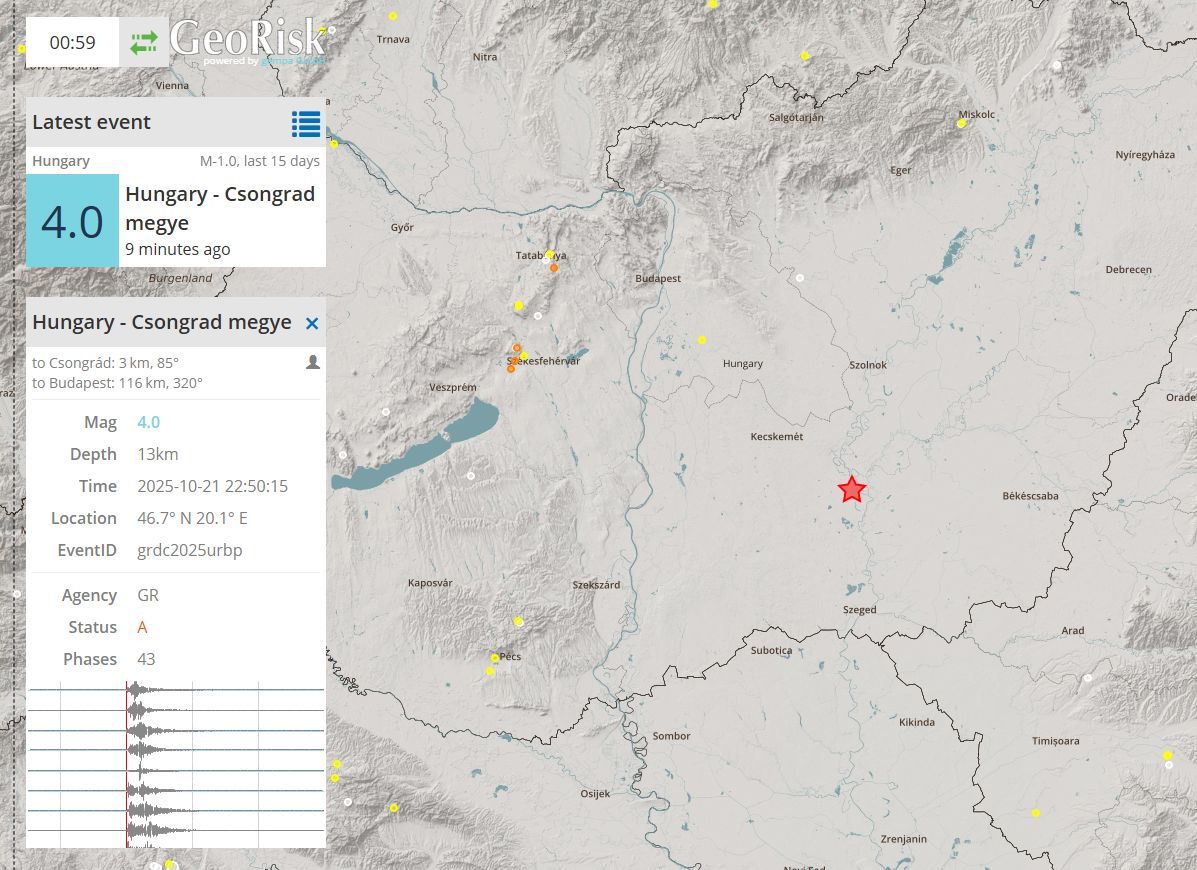This screenshot has width=1197, height=870.
Task: Open the seismogram waveform preview
Action: pyautogui.click(x=176, y=765)
